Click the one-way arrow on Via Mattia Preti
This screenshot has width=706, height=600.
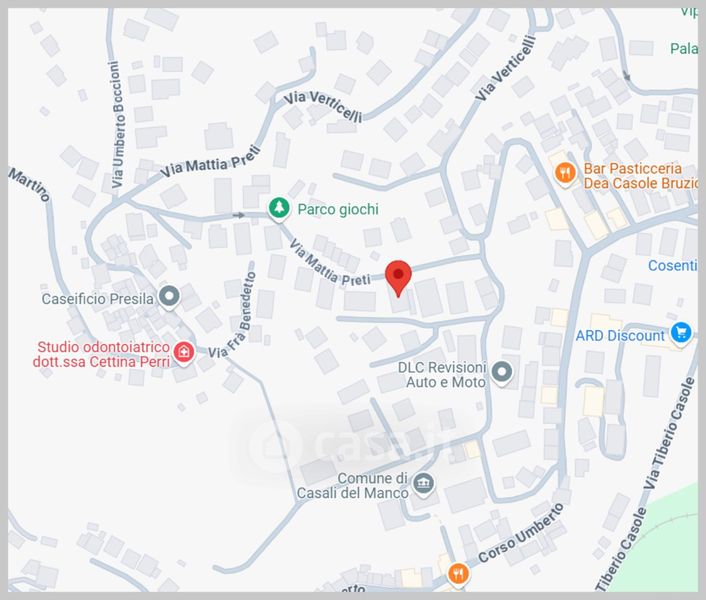239,215
